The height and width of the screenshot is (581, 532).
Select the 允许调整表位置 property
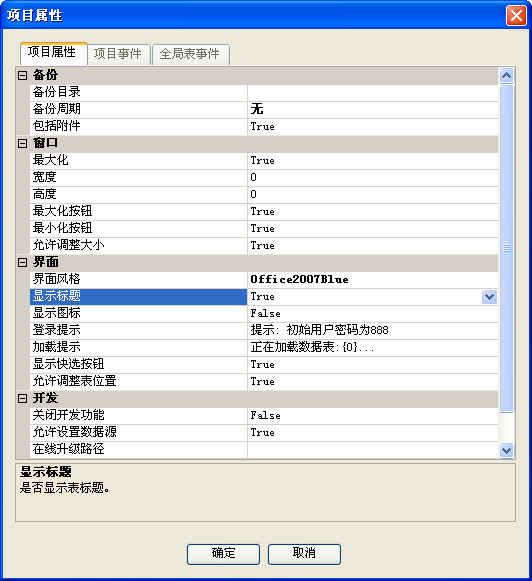pyautogui.click(x=139, y=382)
